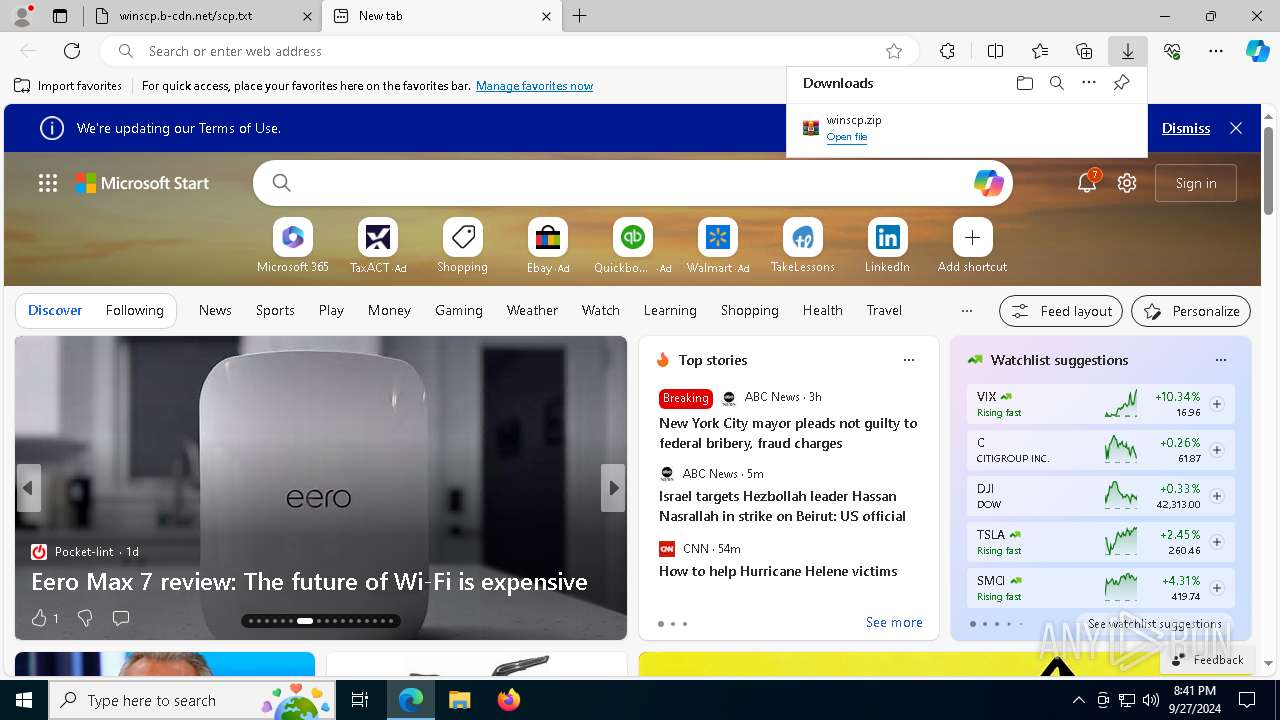Dismiss the Terms of Use banner
The image size is (1280, 720).
pyautogui.click(x=1186, y=128)
